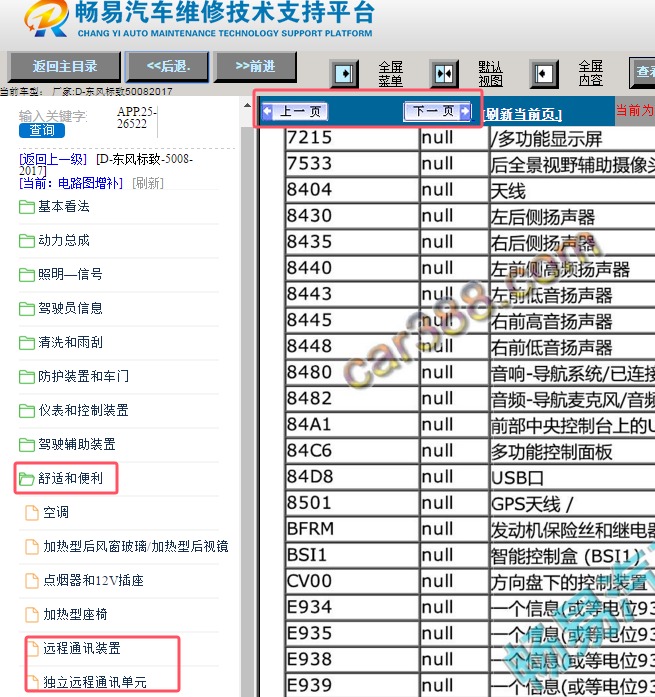Click the 全屏内容 label

pyautogui.click(x=591, y=74)
